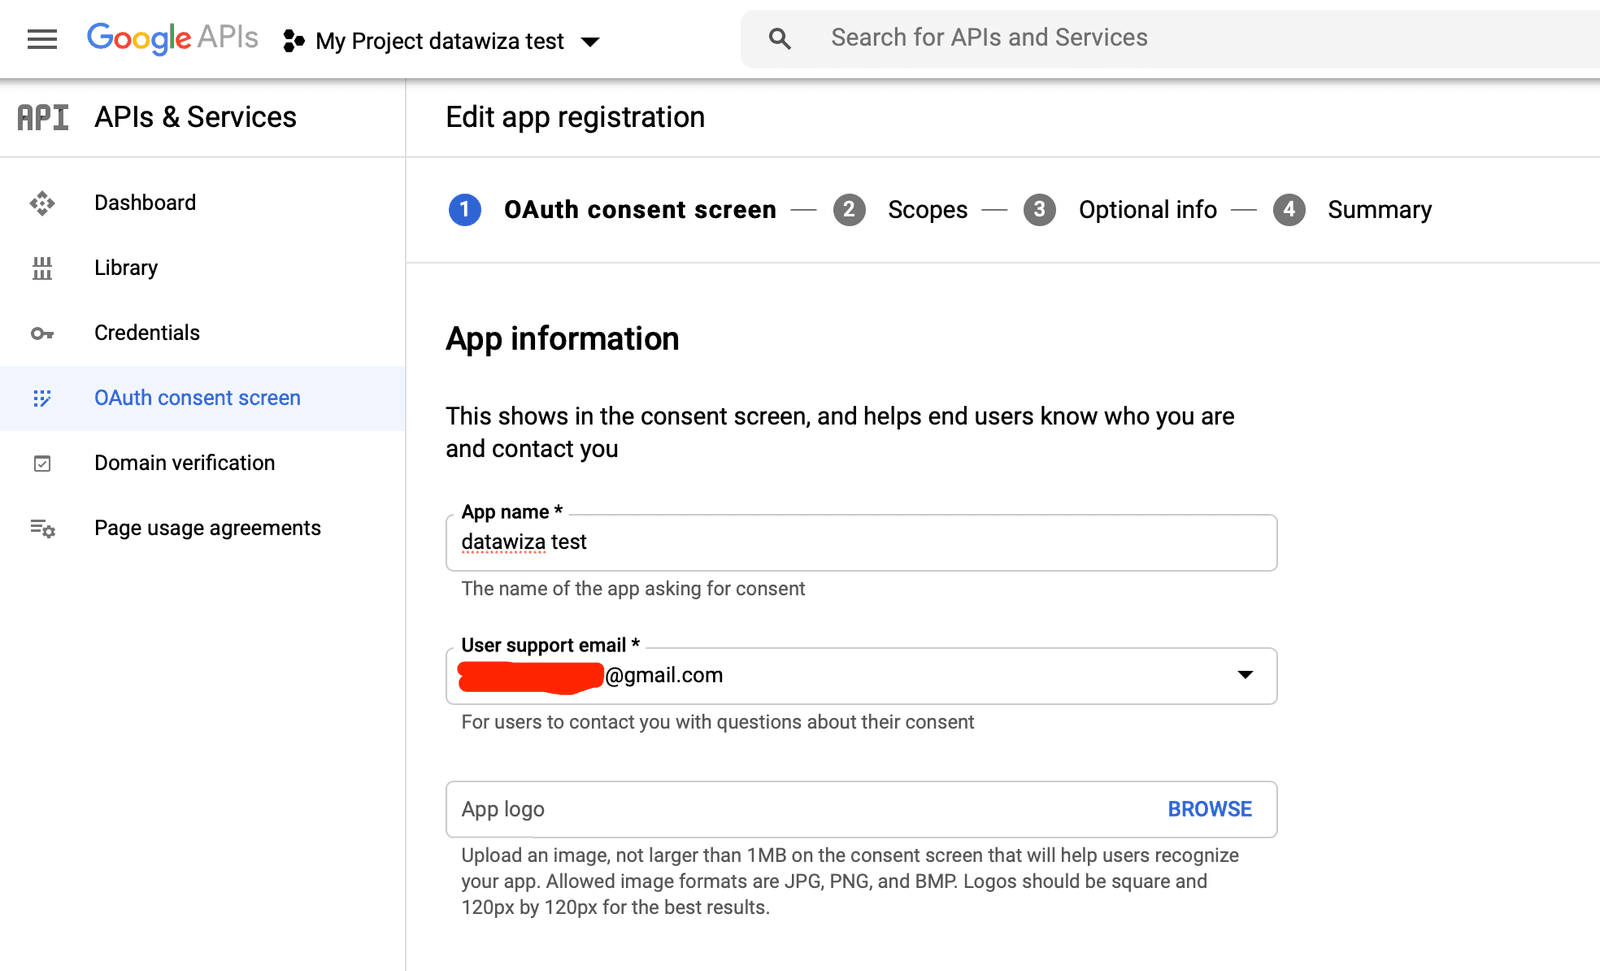Expand the project selector dropdown arrow
The width and height of the screenshot is (1600, 971).
click(590, 42)
